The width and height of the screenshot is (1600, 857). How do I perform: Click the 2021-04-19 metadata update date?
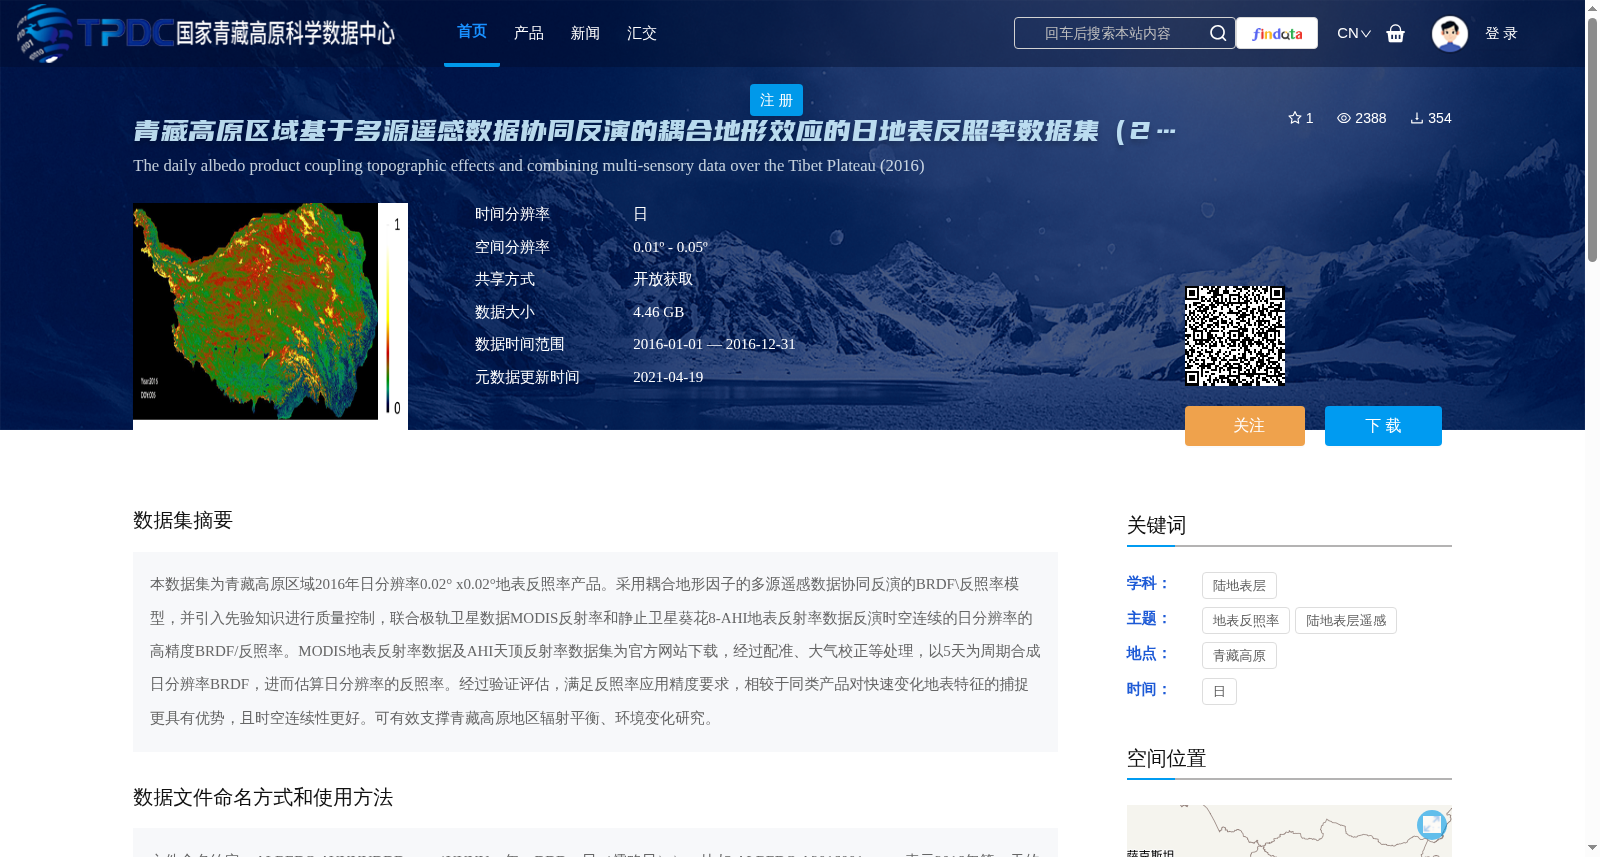[668, 377]
